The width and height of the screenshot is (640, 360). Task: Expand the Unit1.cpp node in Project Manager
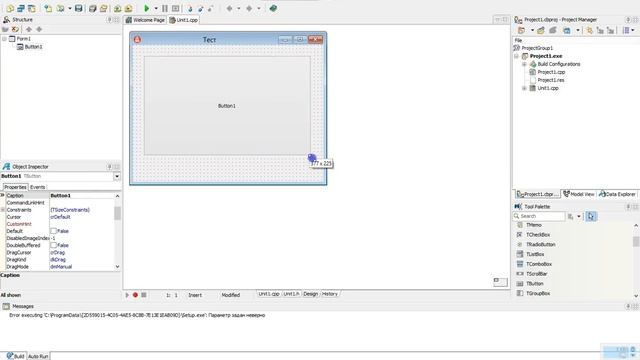pos(524,88)
